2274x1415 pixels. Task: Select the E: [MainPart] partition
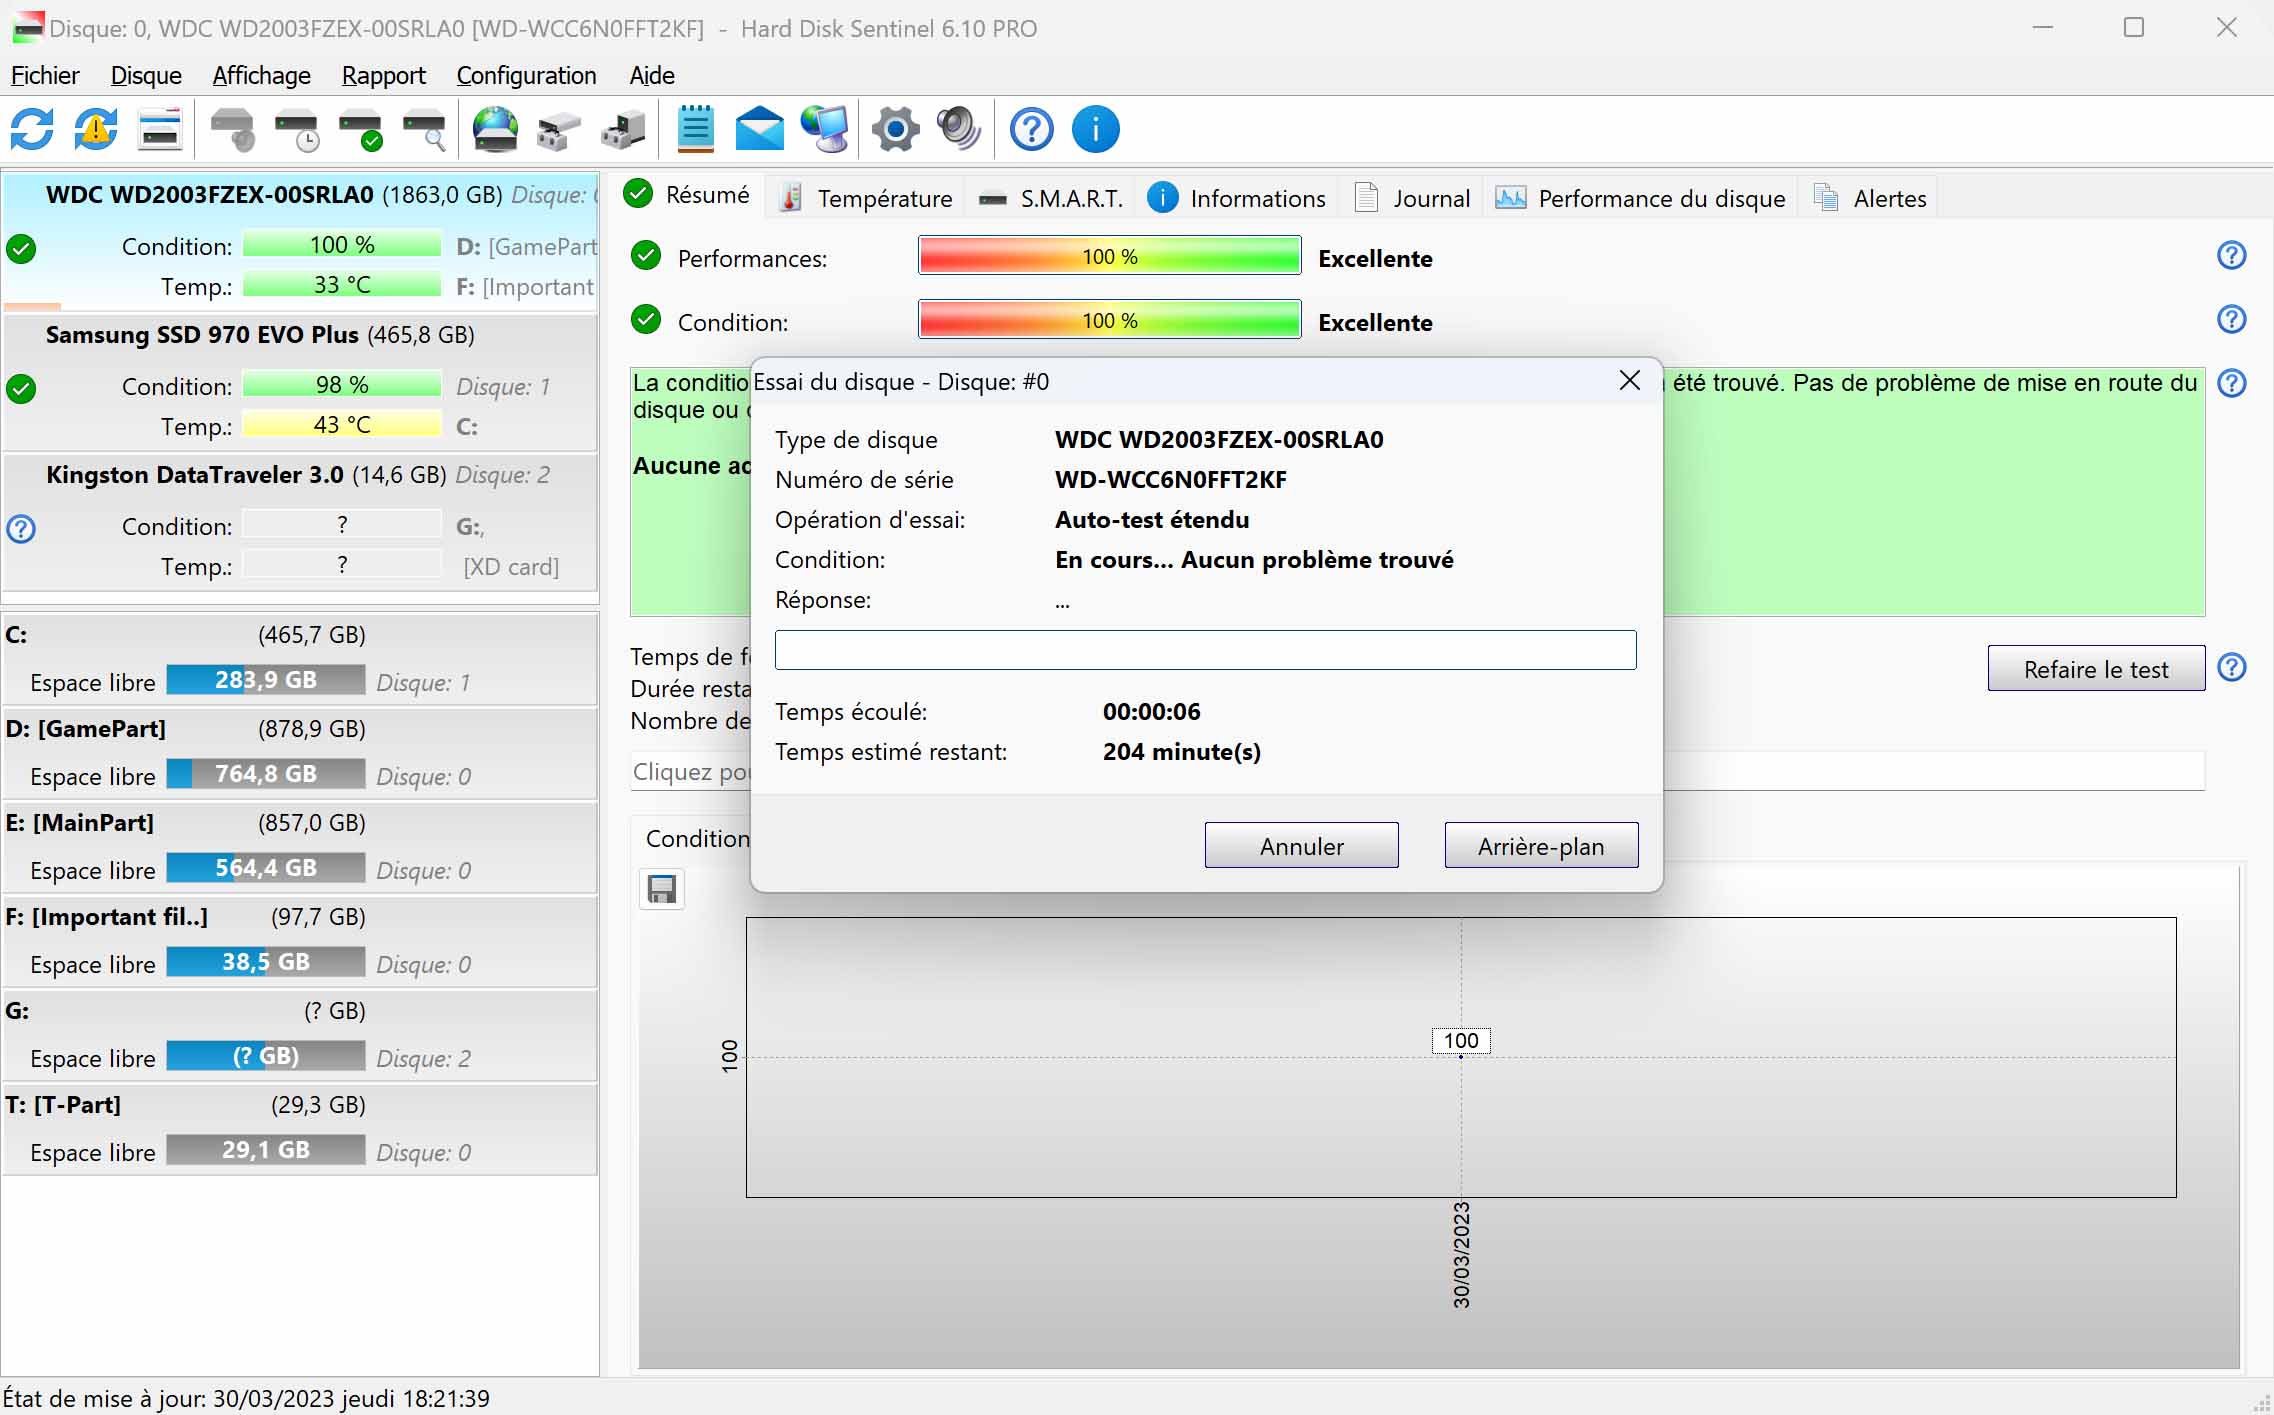[300, 847]
